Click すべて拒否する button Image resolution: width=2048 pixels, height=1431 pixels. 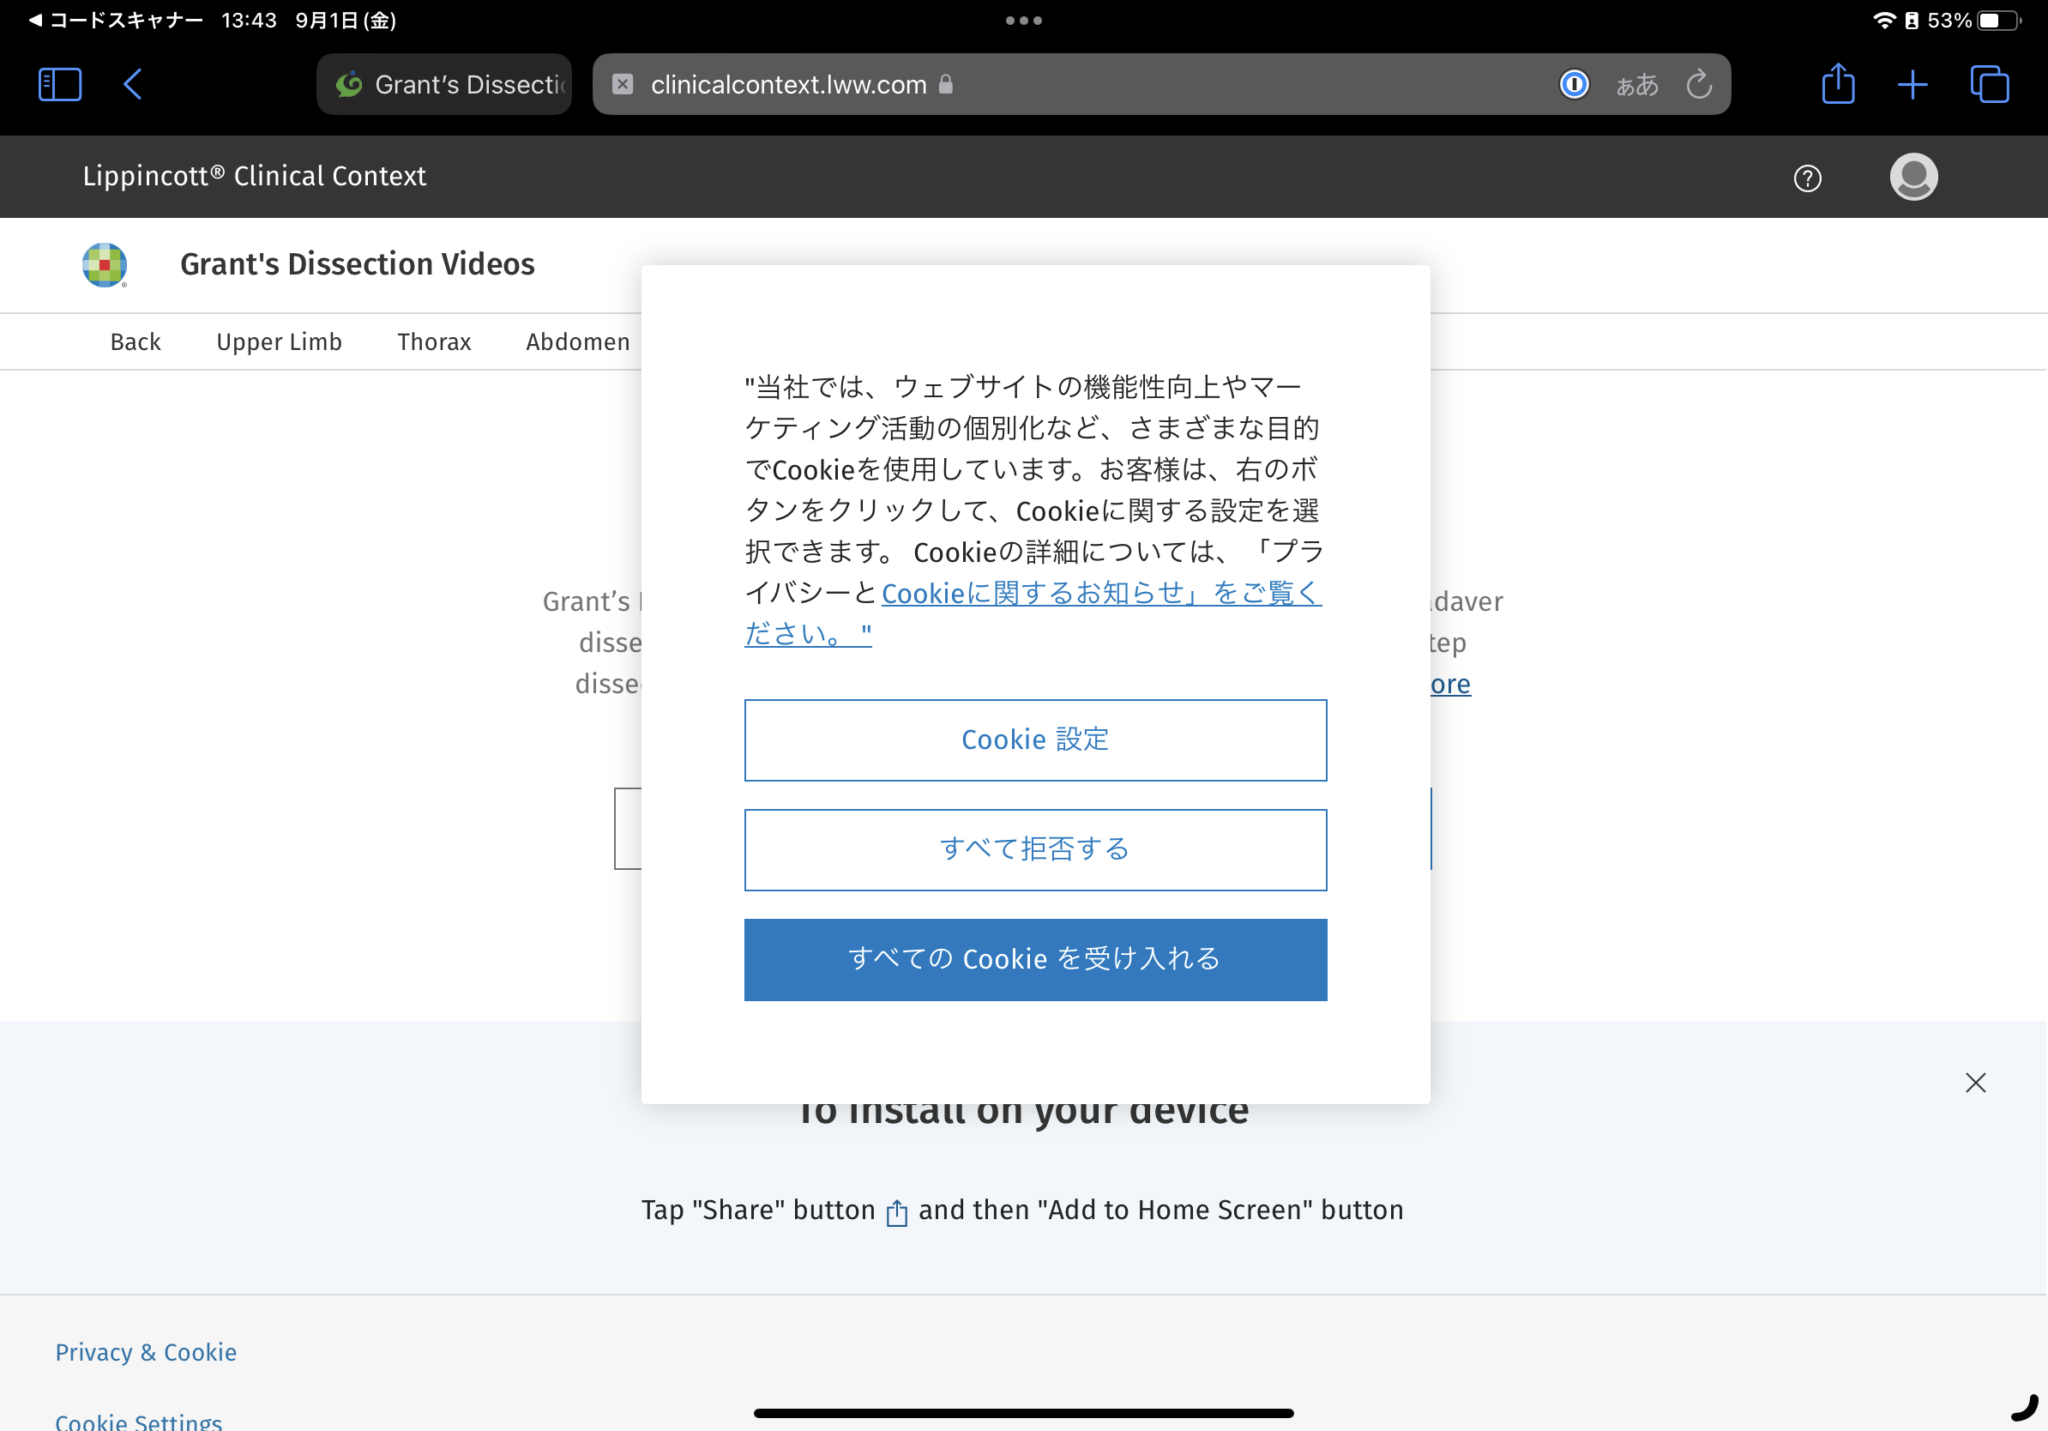[x=1035, y=850]
